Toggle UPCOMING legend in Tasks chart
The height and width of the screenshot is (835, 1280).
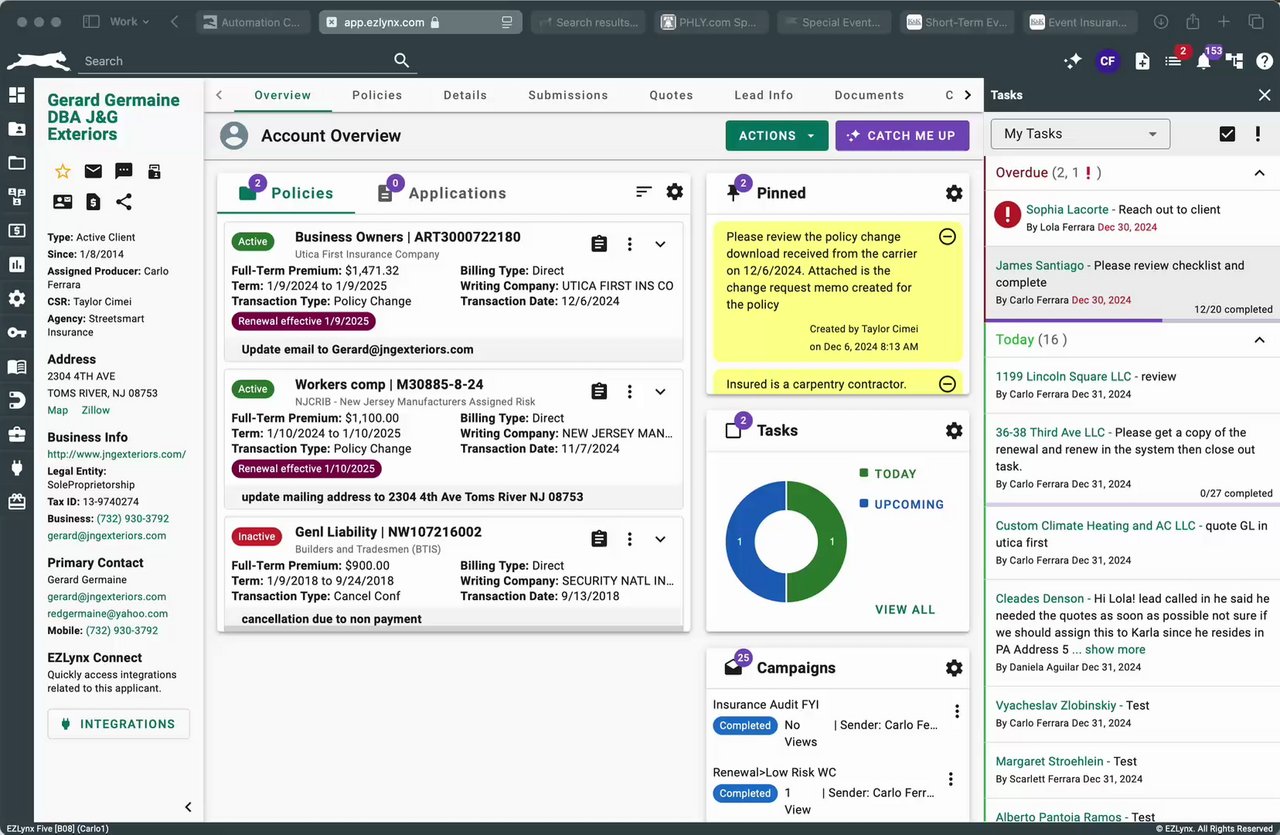[x=901, y=504]
